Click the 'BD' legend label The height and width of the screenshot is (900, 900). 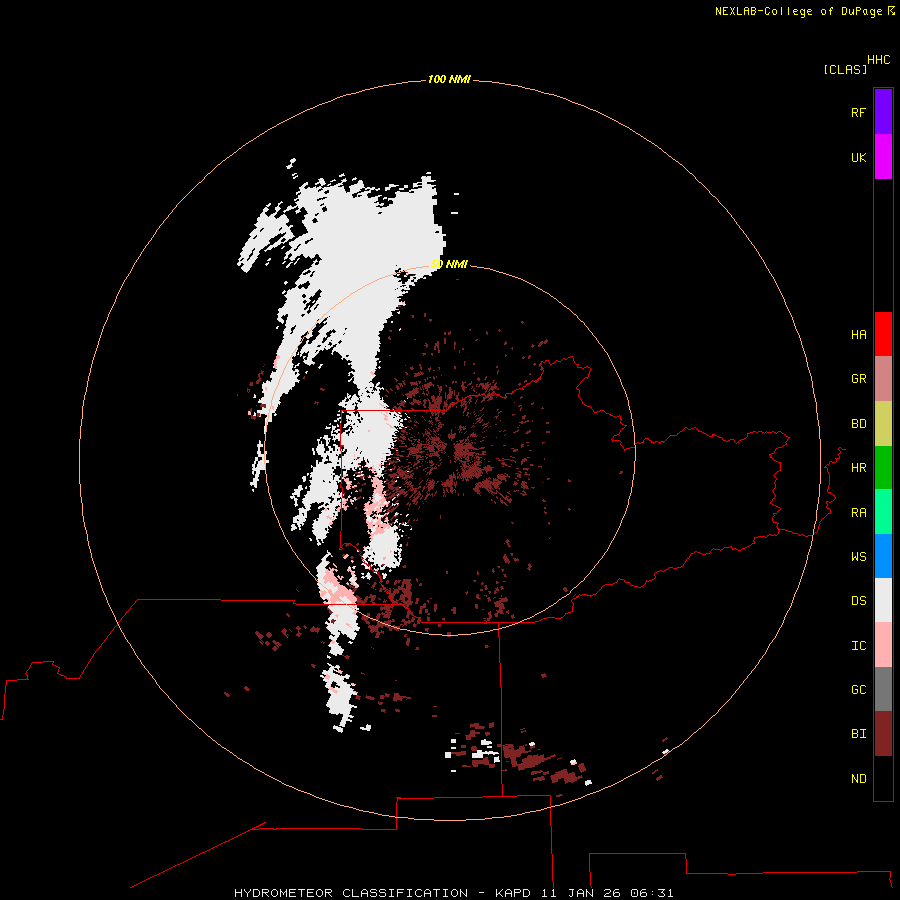pyautogui.click(x=858, y=424)
